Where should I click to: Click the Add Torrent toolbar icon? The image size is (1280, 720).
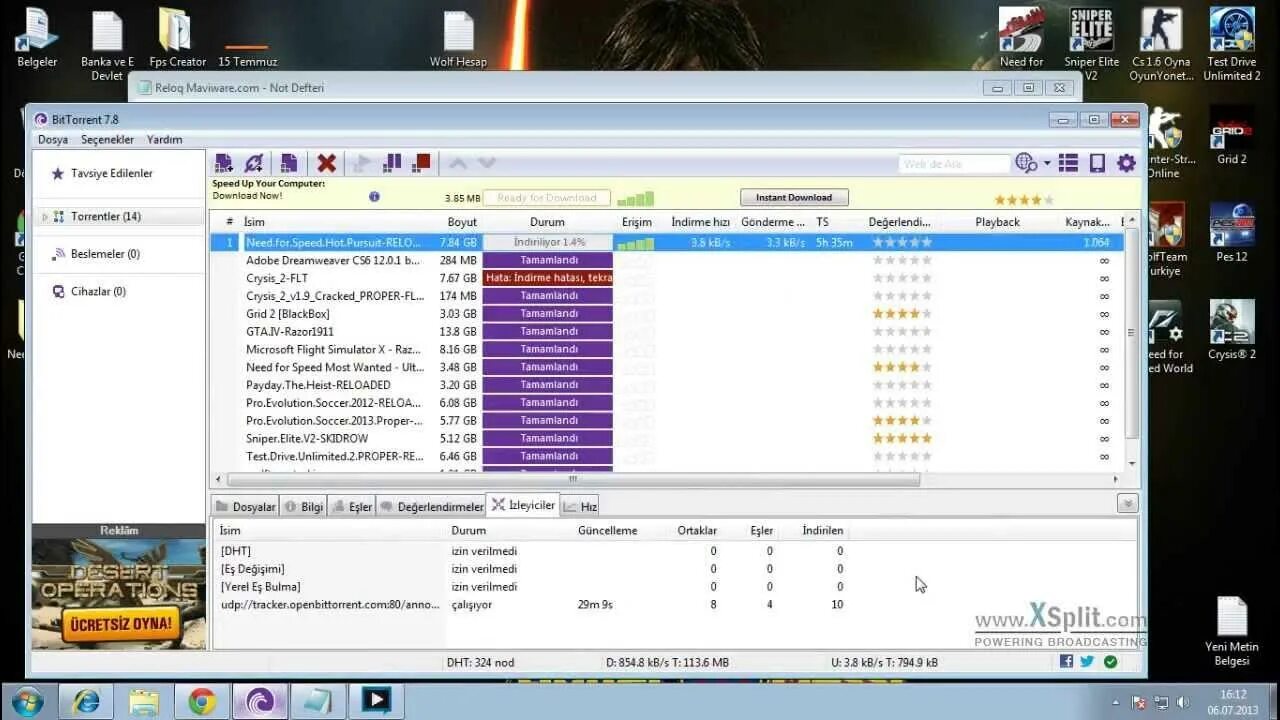click(x=224, y=163)
